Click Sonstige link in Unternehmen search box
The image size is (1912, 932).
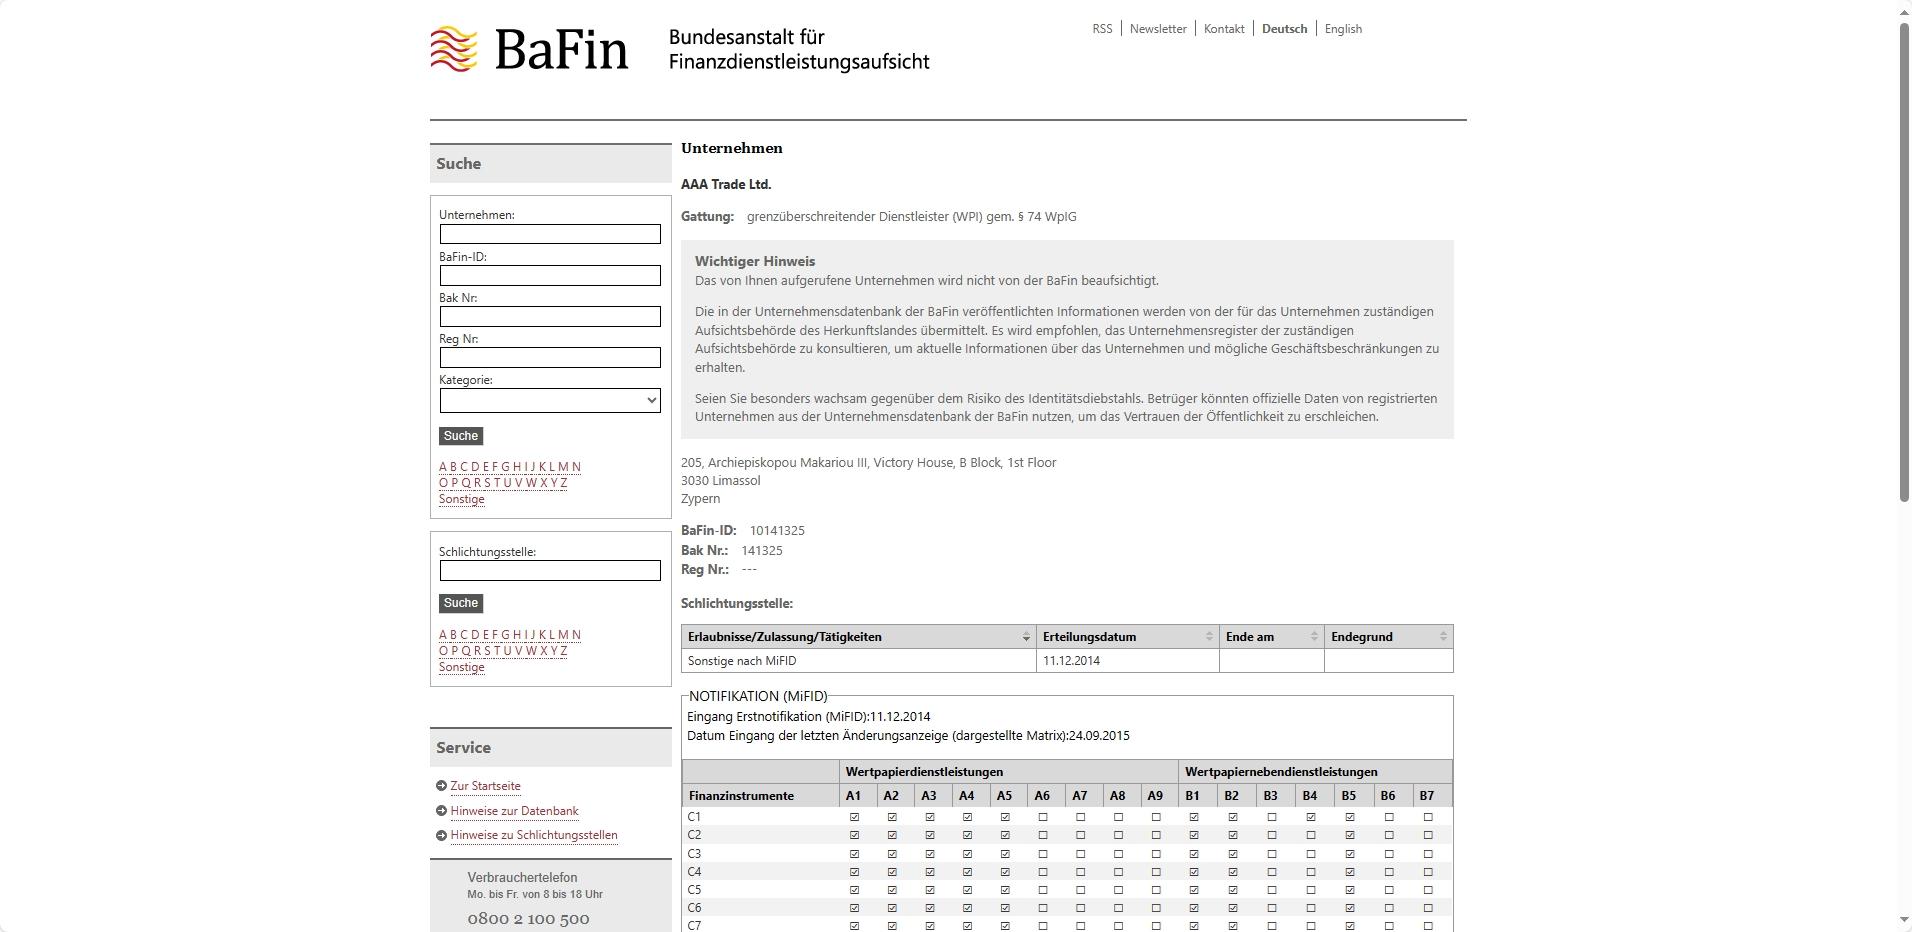[461, 499]
